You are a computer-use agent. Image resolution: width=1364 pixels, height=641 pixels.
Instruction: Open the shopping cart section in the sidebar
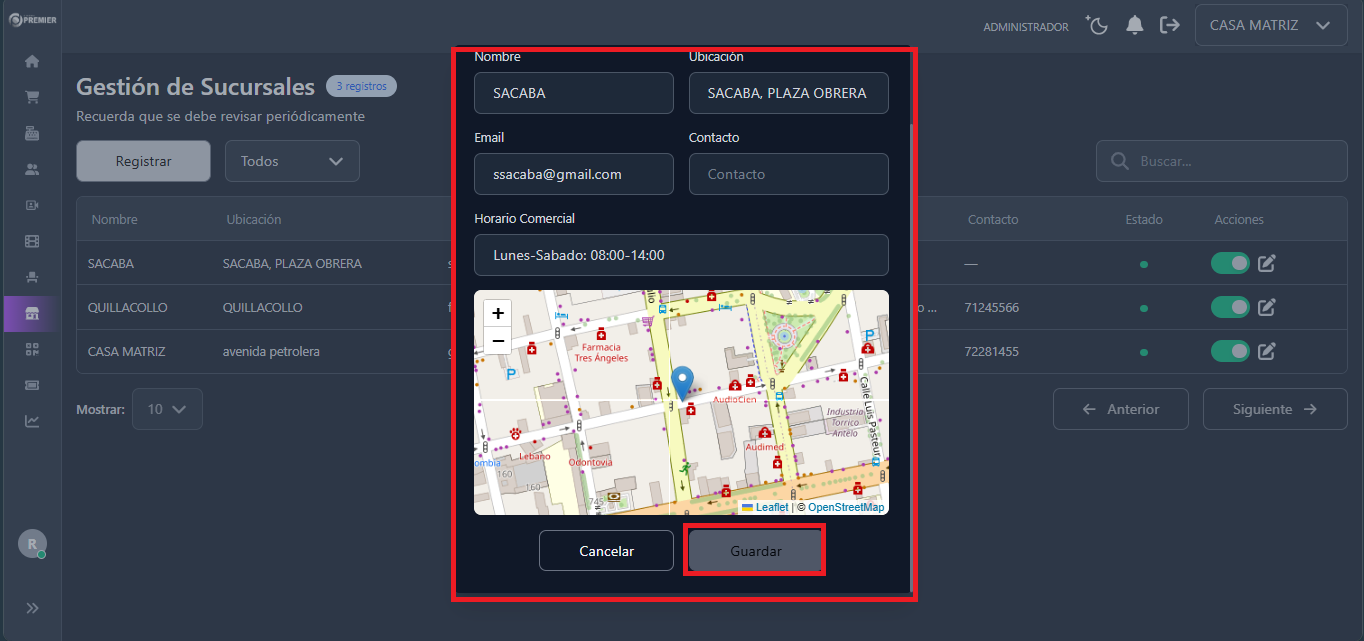(x=32, y=97)
